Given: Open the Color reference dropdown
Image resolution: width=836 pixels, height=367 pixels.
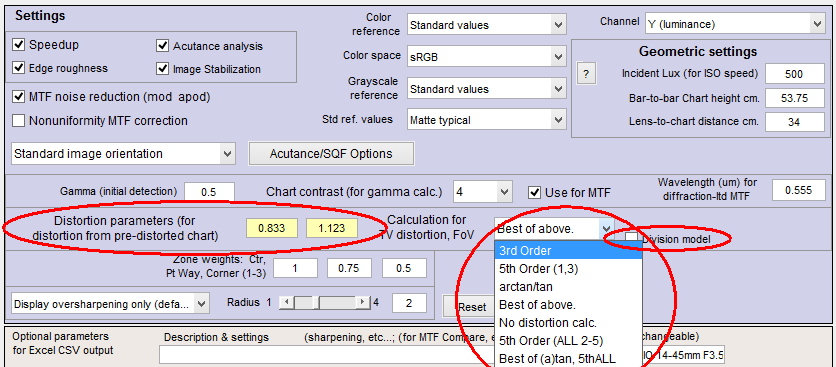Looking at the screenshot, I should point(486,25).
